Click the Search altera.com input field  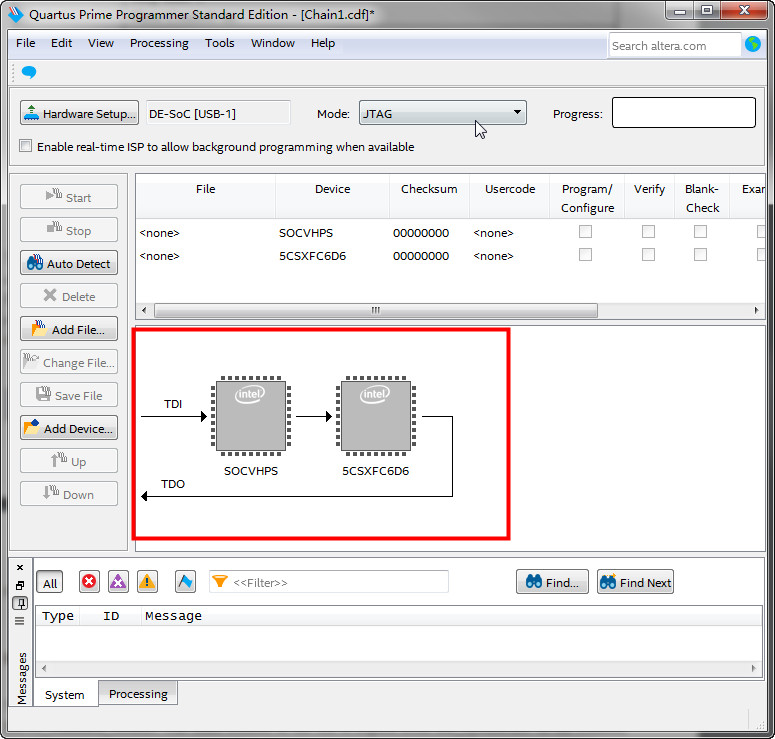tap(675, 45)
